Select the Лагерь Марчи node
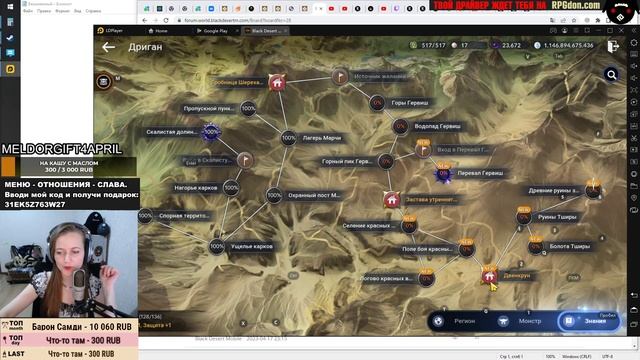Viewport: 640px width, 360px height. coord(289,138)
